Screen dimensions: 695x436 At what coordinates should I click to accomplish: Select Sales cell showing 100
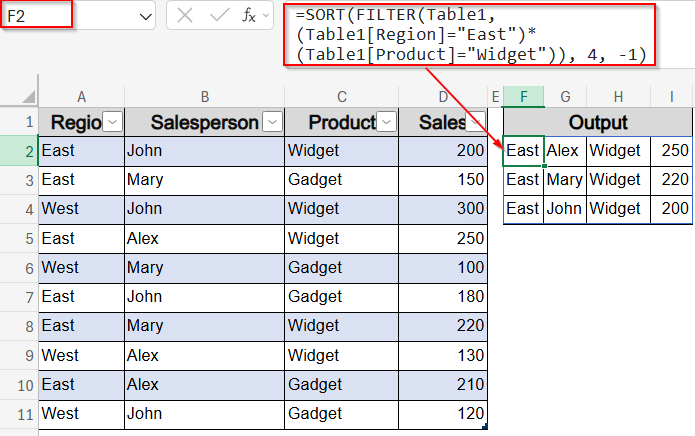pyautogui.click(x=443, y=268)
